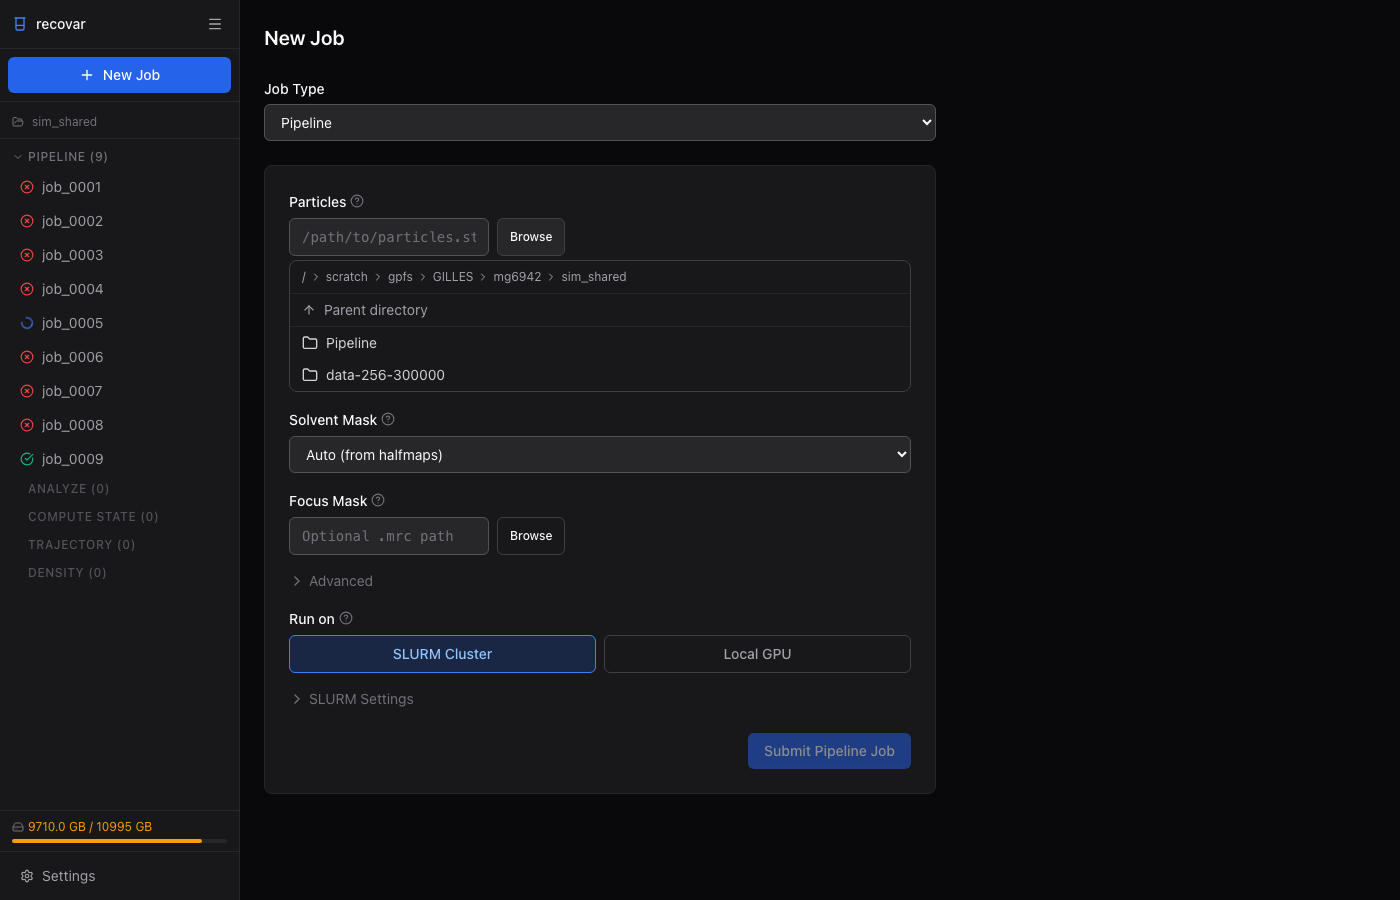Select job_0003 in the sidebar
The height and width of the screenshot is (900, 1400).
click(119, 255)
